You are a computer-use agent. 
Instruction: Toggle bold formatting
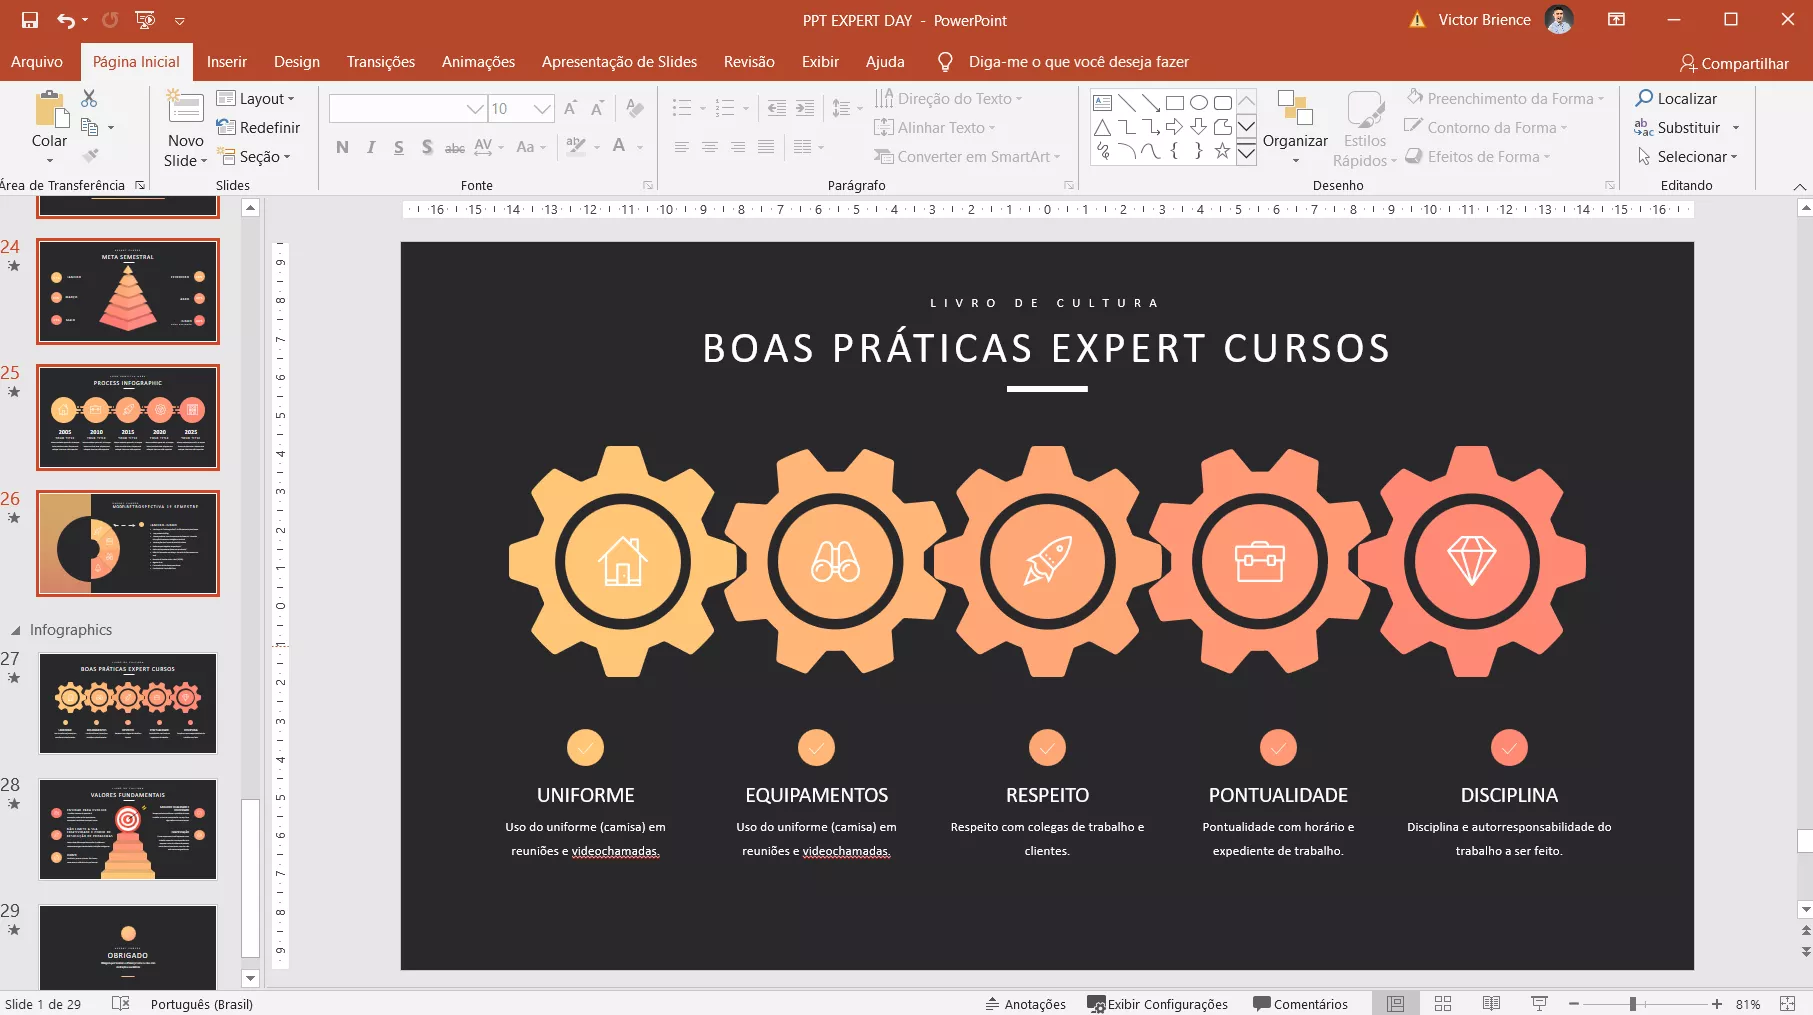click(341, 147)
